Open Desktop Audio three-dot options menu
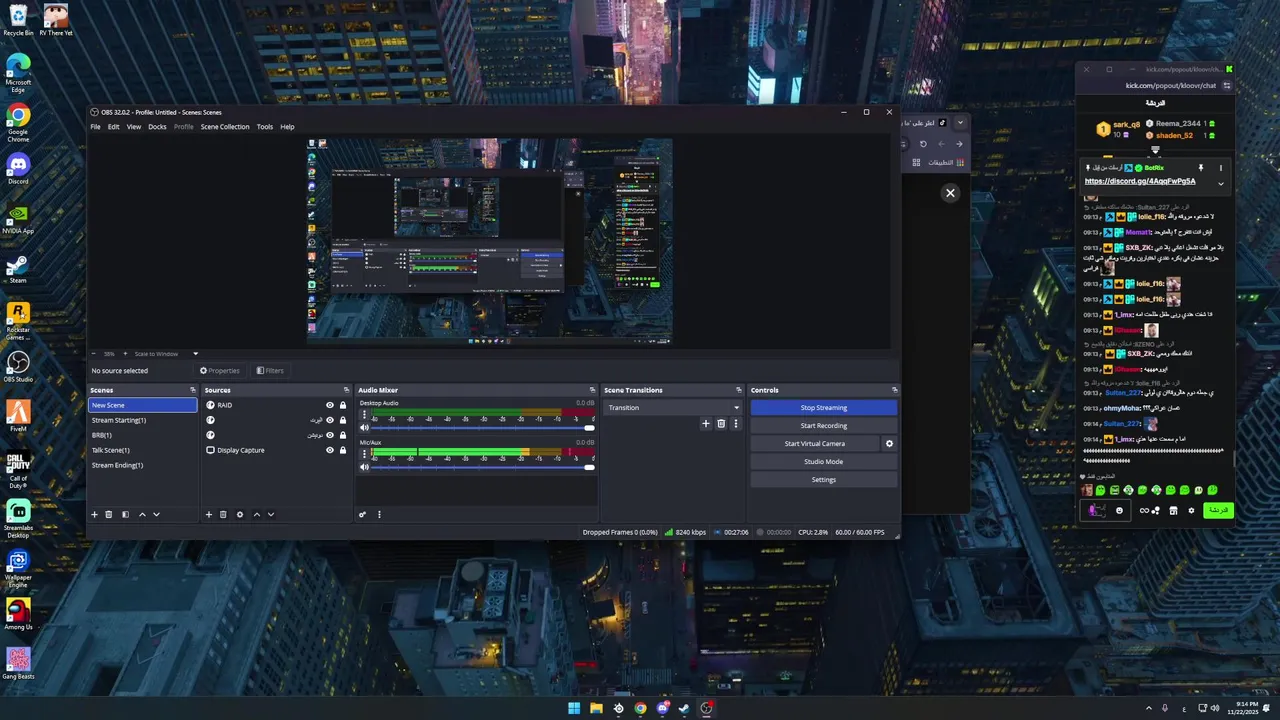This screenshot has width=1280, height=720. 364,414
